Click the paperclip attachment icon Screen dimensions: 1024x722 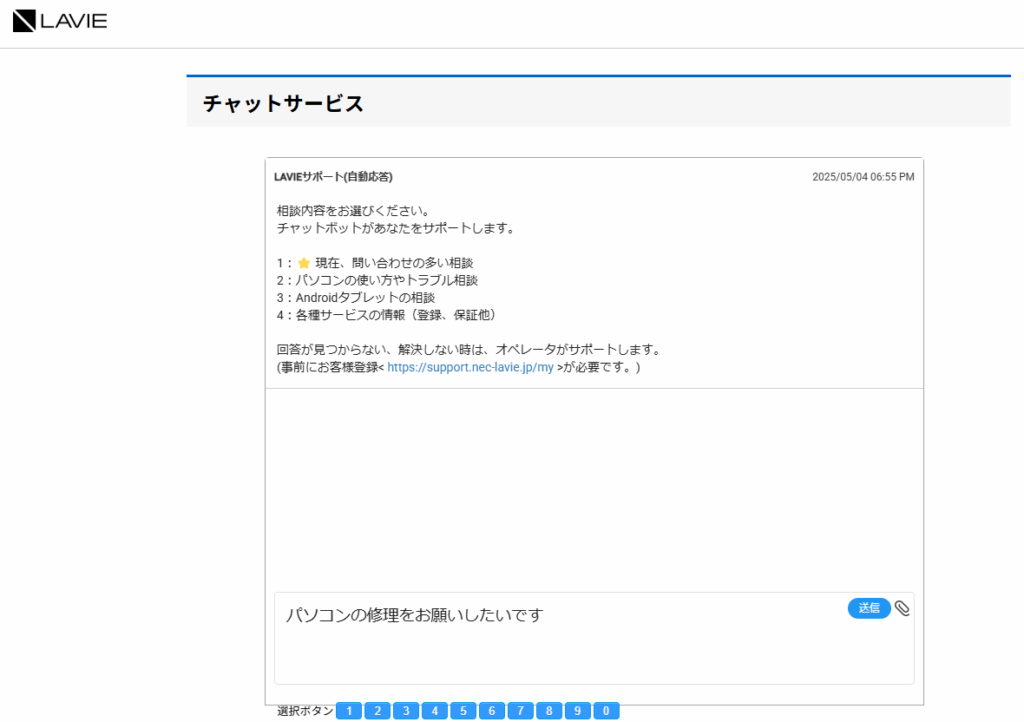click(903, 608)
